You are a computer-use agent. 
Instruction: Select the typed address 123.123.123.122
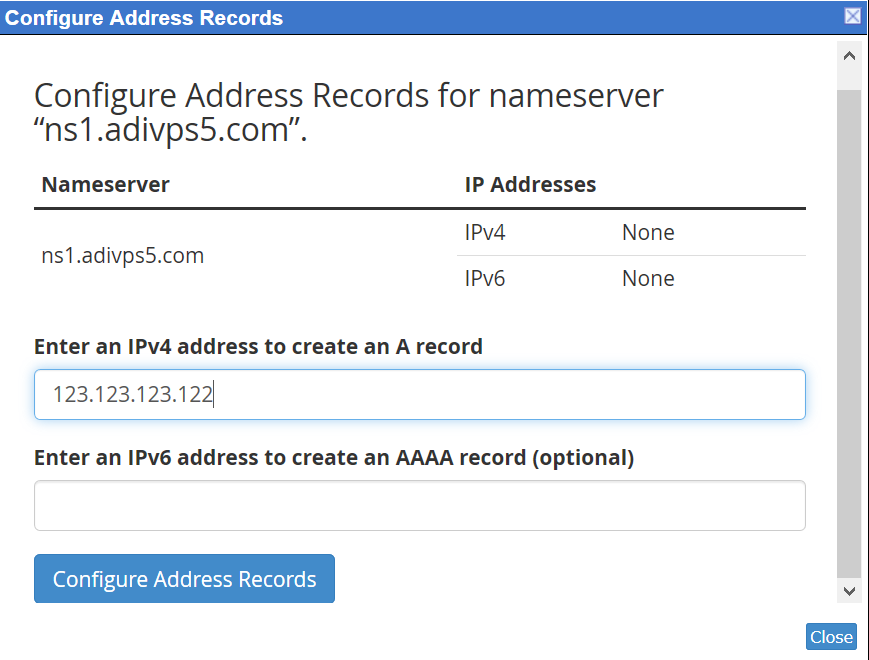click(x=130, y=394)
